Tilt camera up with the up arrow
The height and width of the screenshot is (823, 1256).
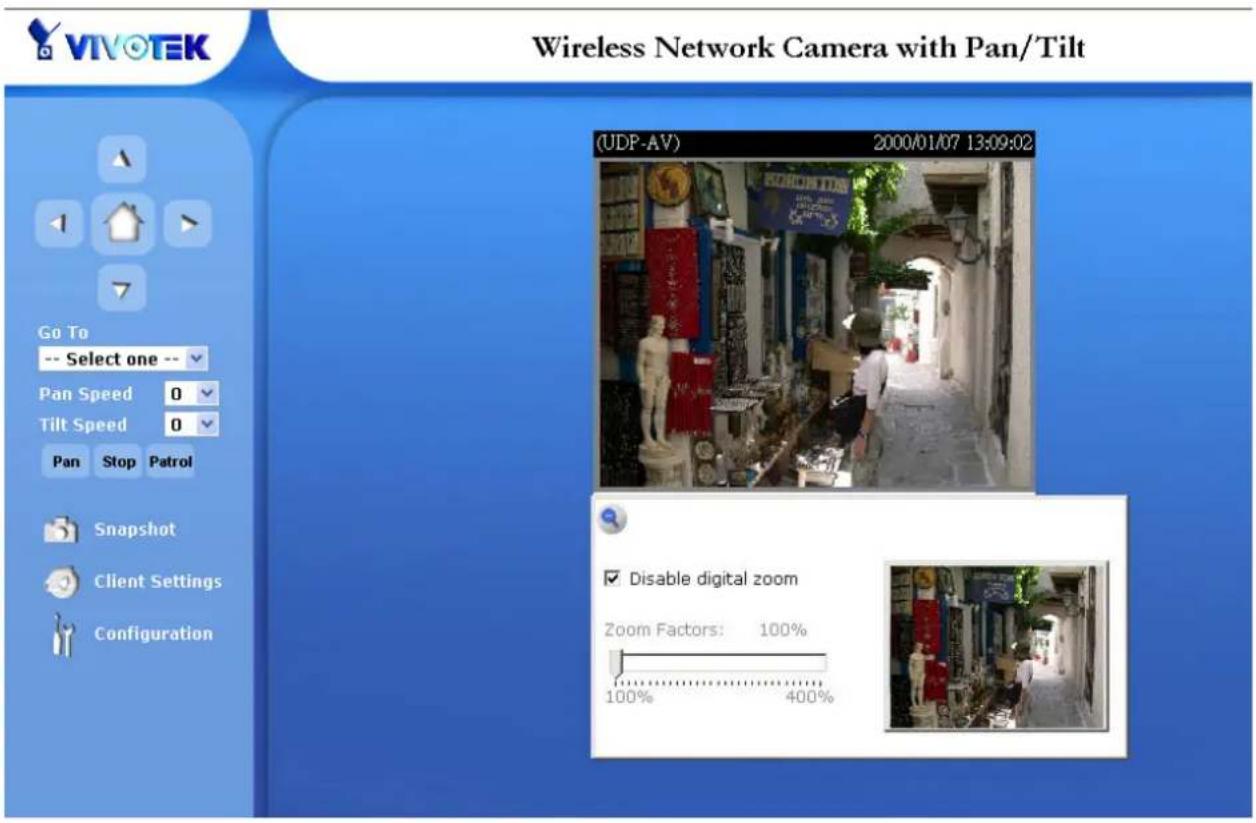click(122, 158)
